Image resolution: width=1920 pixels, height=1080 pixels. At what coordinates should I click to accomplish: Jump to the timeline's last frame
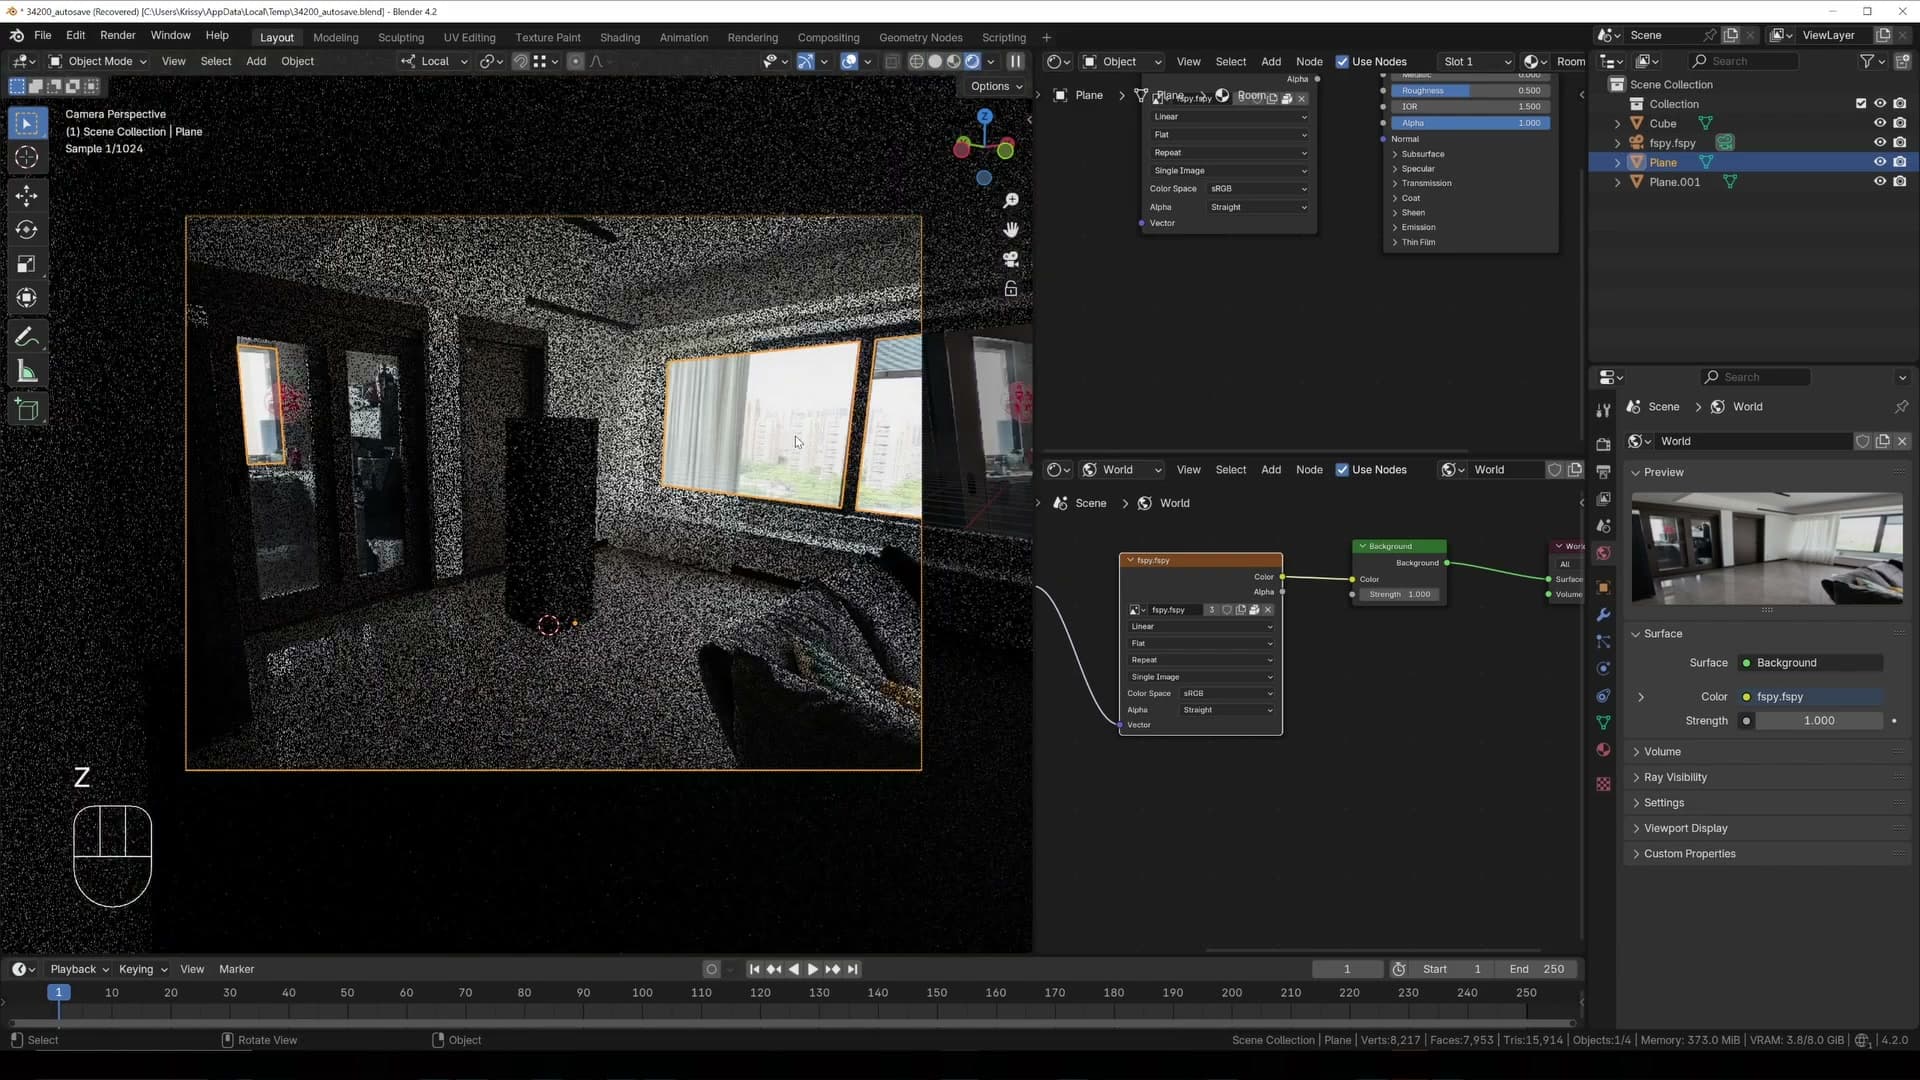click(853, 969)
